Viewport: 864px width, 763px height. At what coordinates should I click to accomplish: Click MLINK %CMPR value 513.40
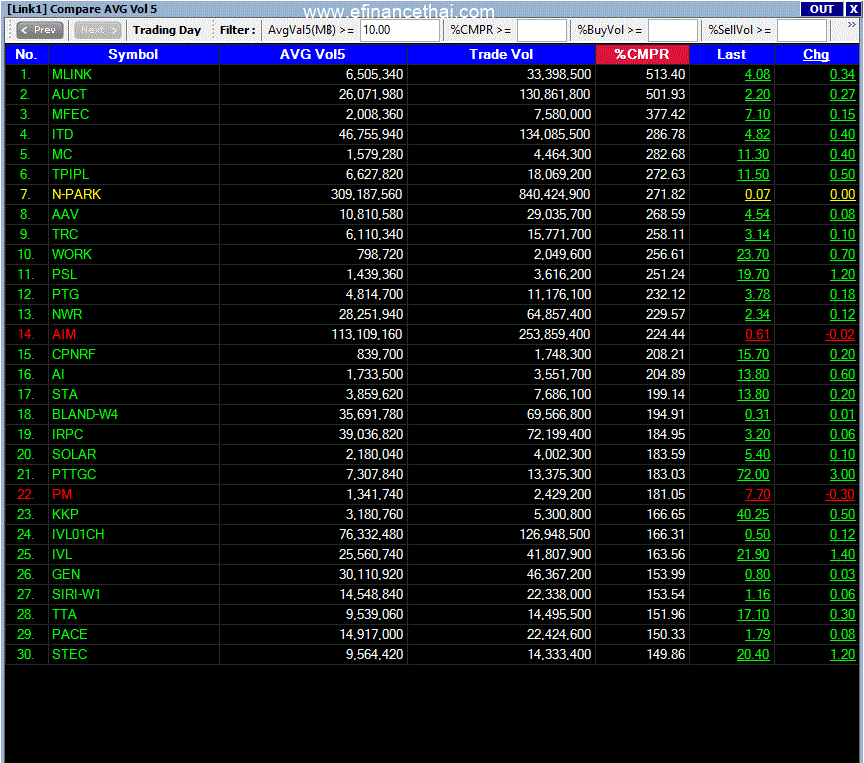(665, 74)
